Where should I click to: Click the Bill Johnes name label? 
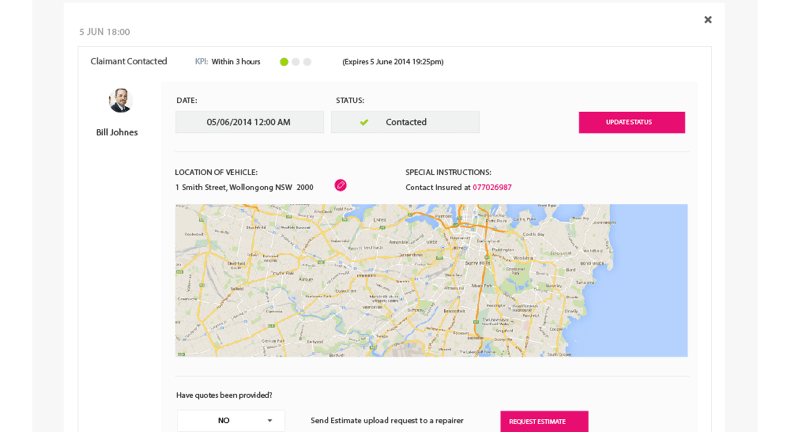coord(117,132)
